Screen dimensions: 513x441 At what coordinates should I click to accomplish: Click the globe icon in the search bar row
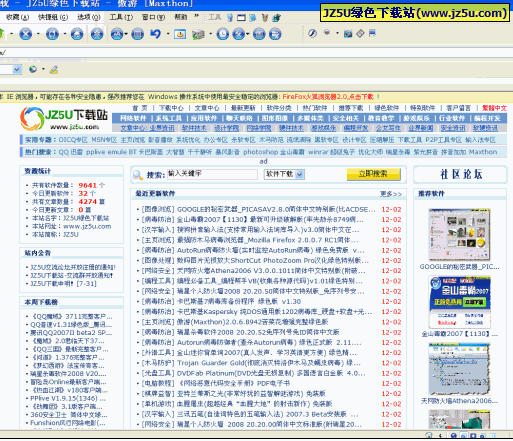point(33,69)
